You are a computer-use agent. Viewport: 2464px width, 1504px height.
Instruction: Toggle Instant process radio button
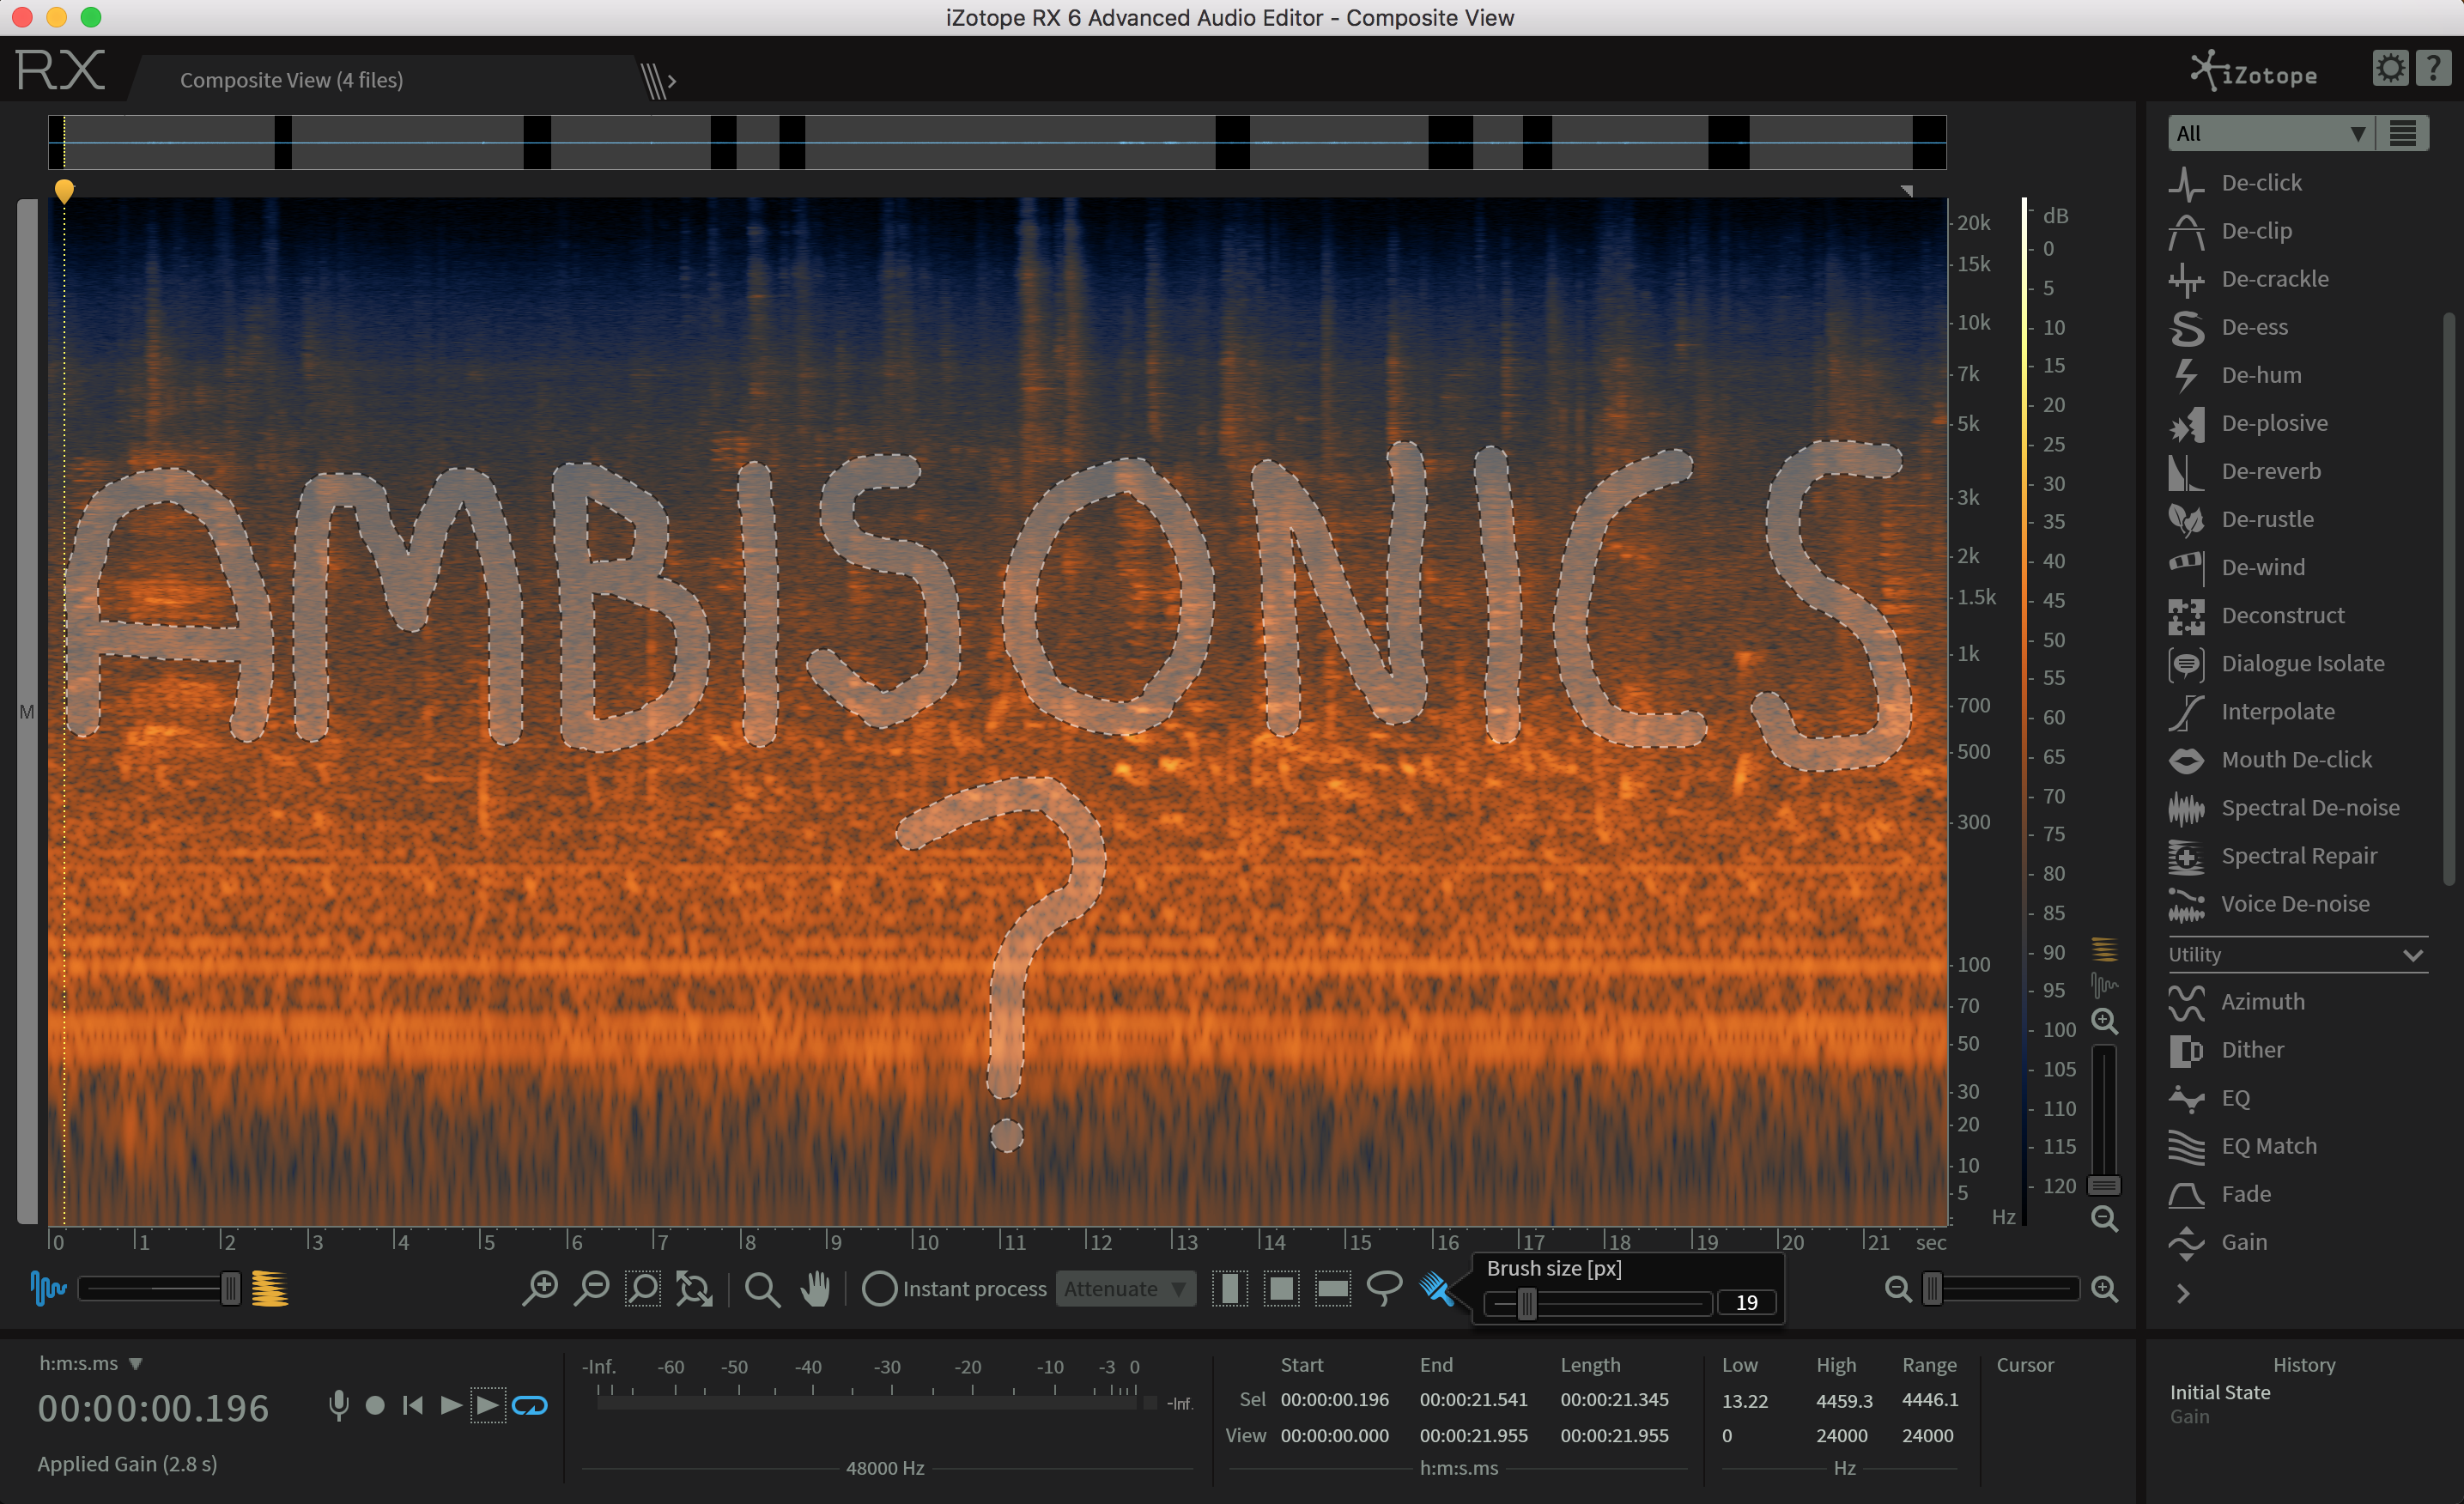(879, 1289)
